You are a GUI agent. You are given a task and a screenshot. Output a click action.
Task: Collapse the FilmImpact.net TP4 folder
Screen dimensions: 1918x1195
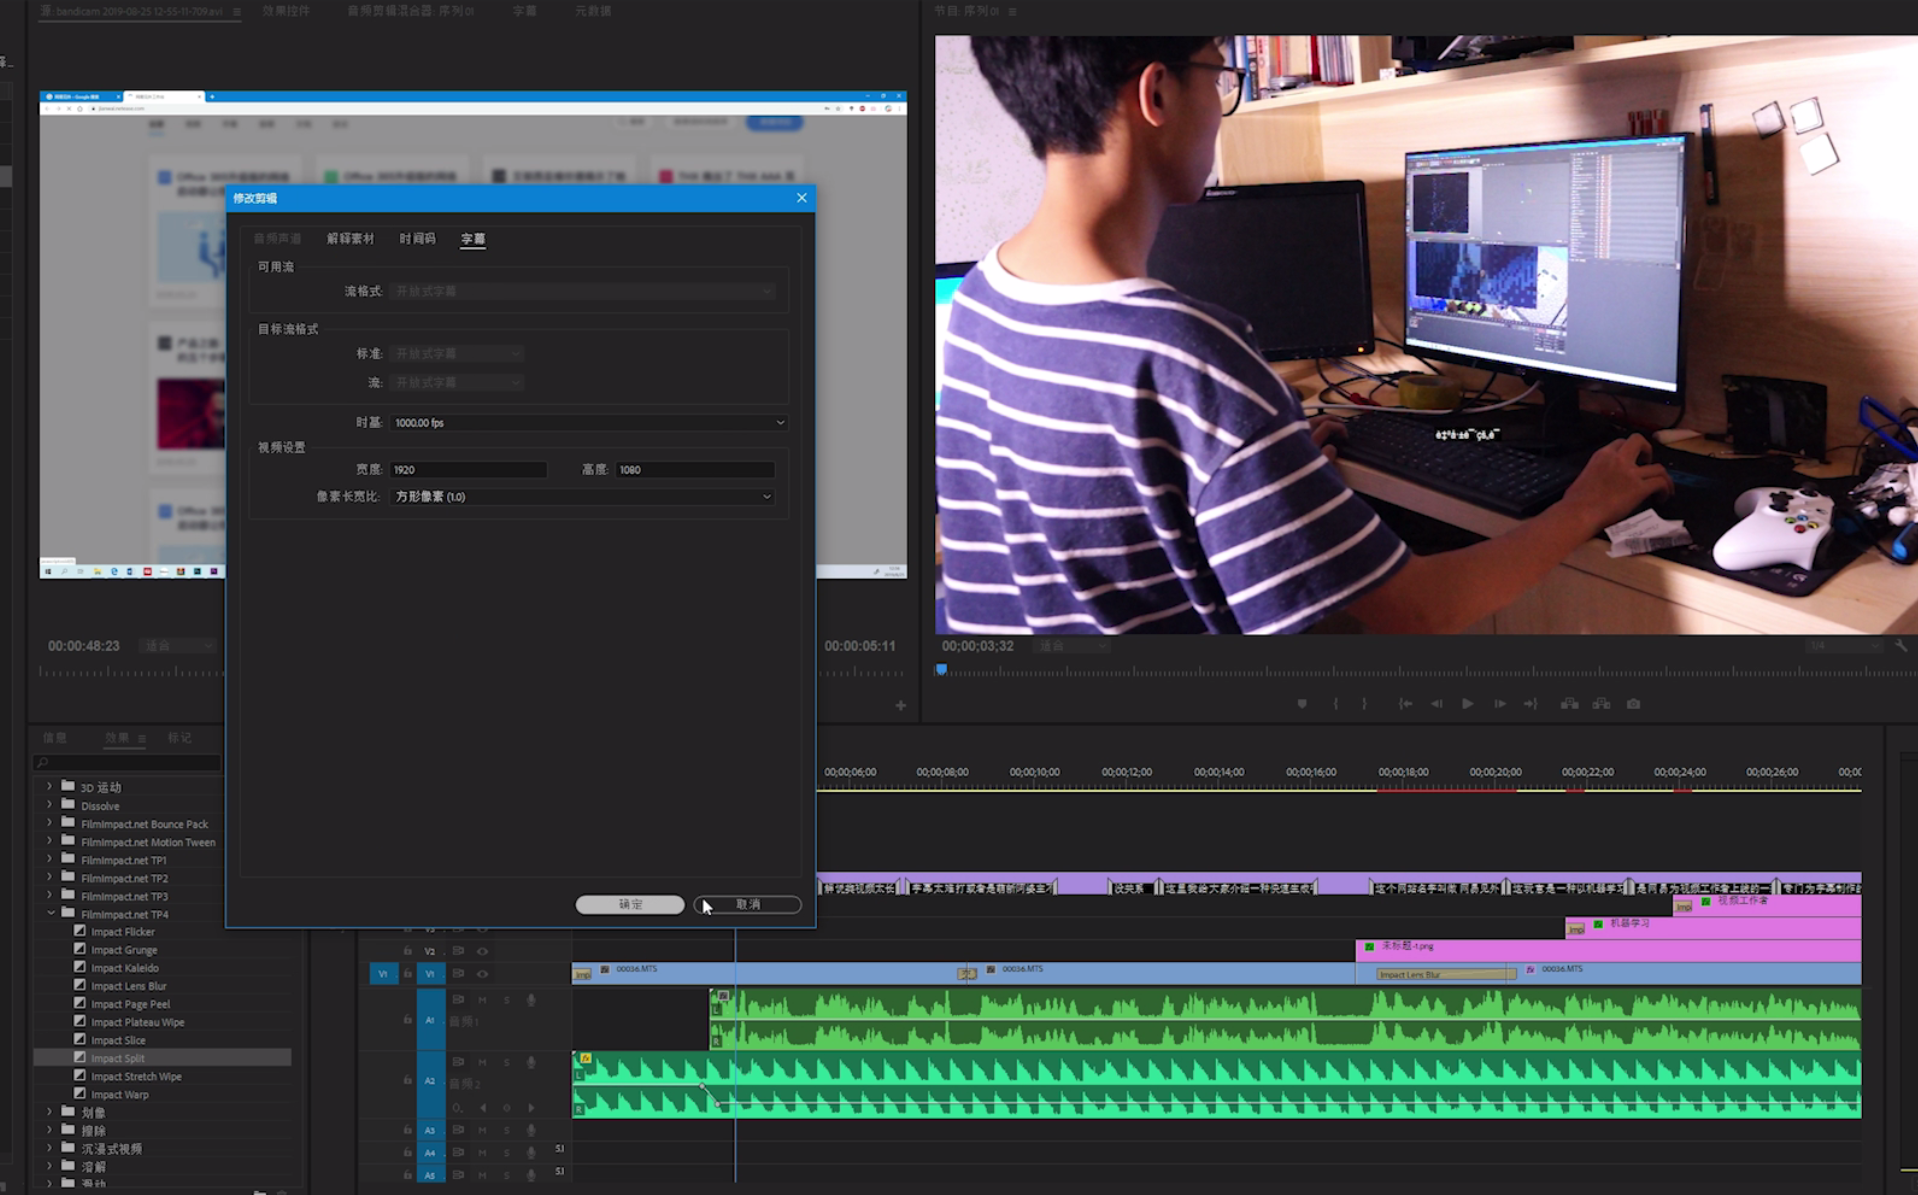click(x=51, y=913)
